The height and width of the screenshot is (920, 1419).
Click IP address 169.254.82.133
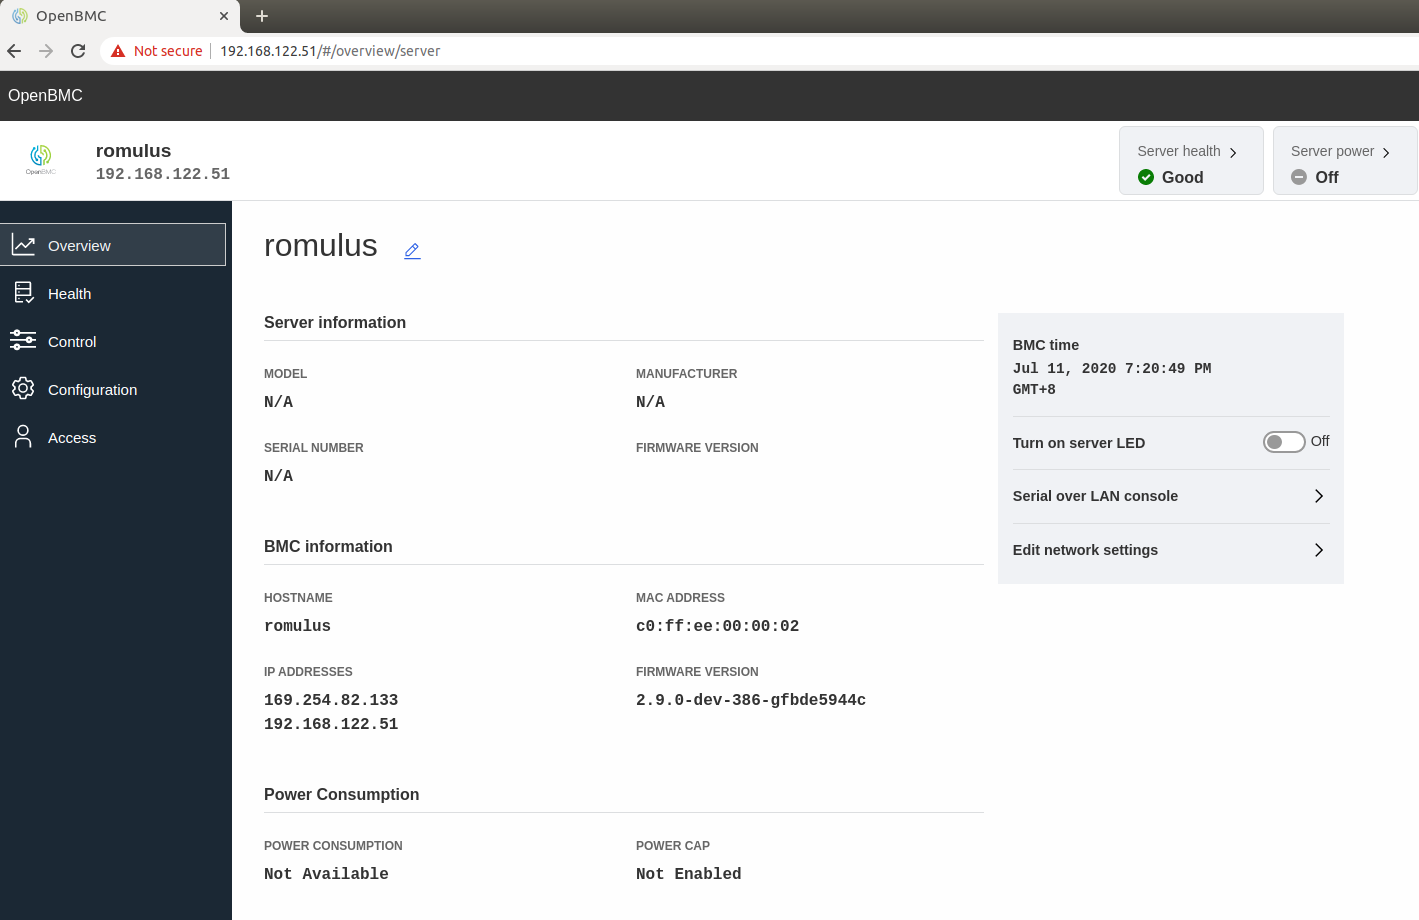(x=331, y=700)
